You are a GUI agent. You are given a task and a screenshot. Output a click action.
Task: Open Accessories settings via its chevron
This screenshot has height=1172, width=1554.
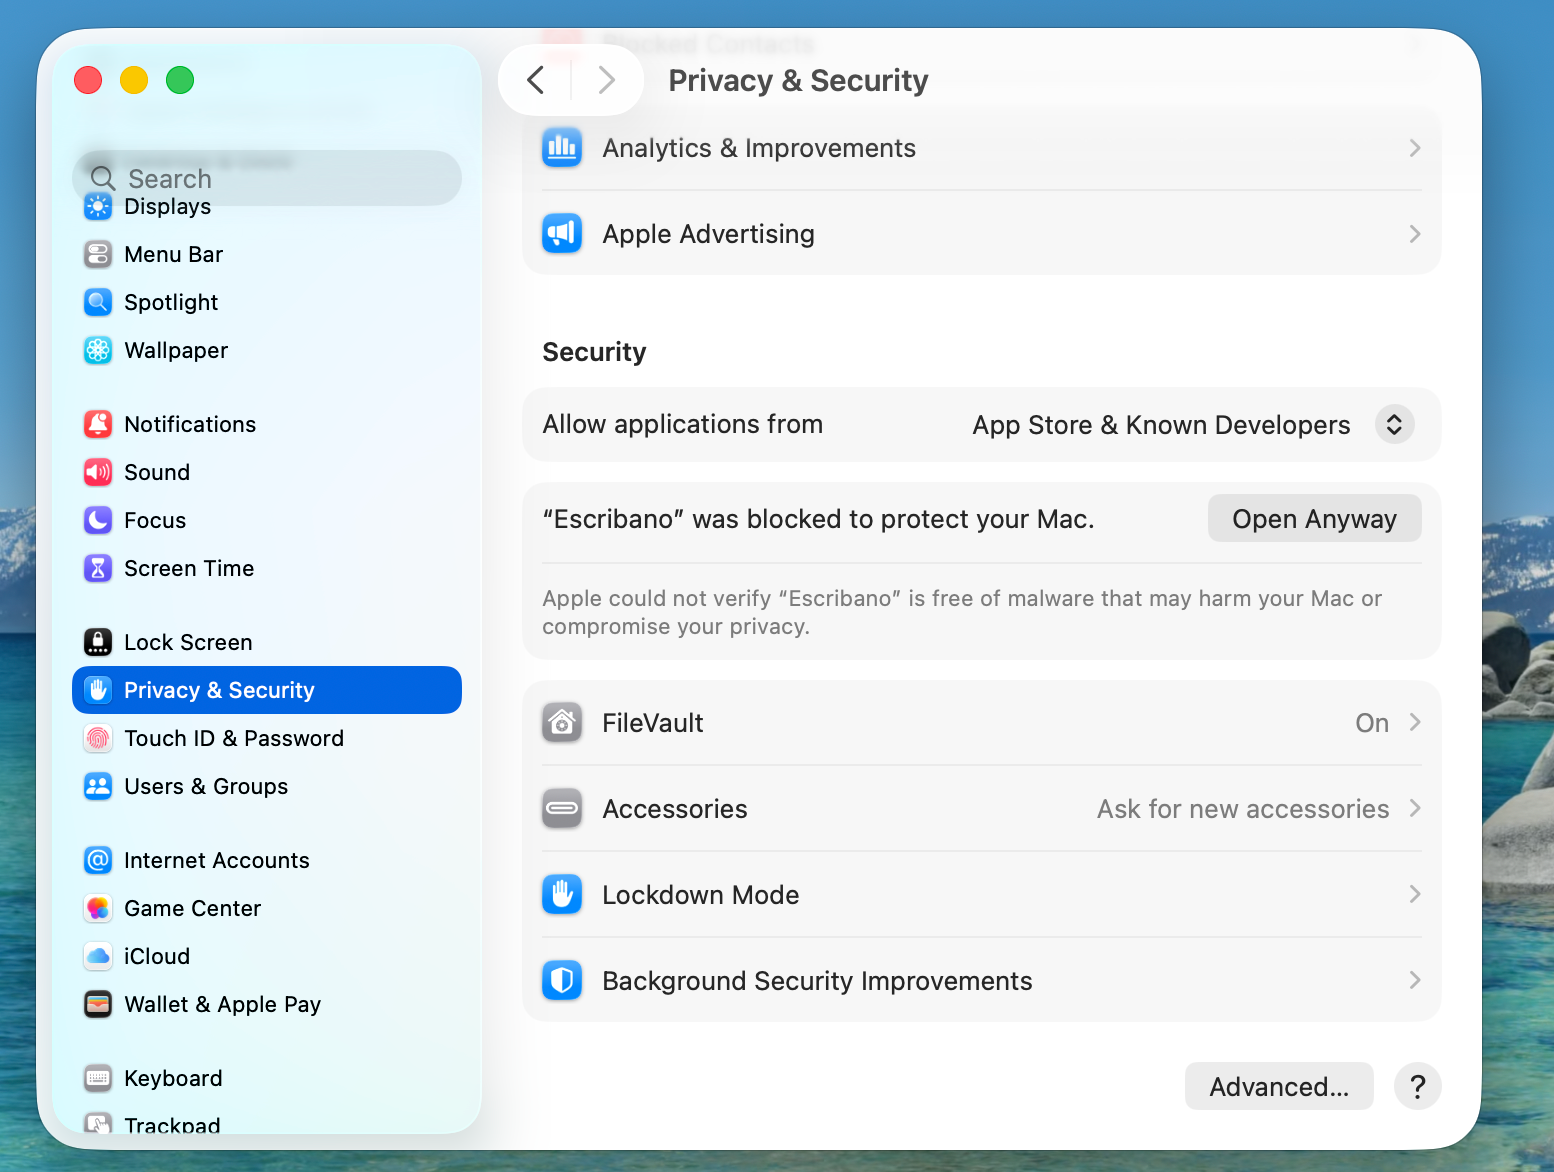1414,808
